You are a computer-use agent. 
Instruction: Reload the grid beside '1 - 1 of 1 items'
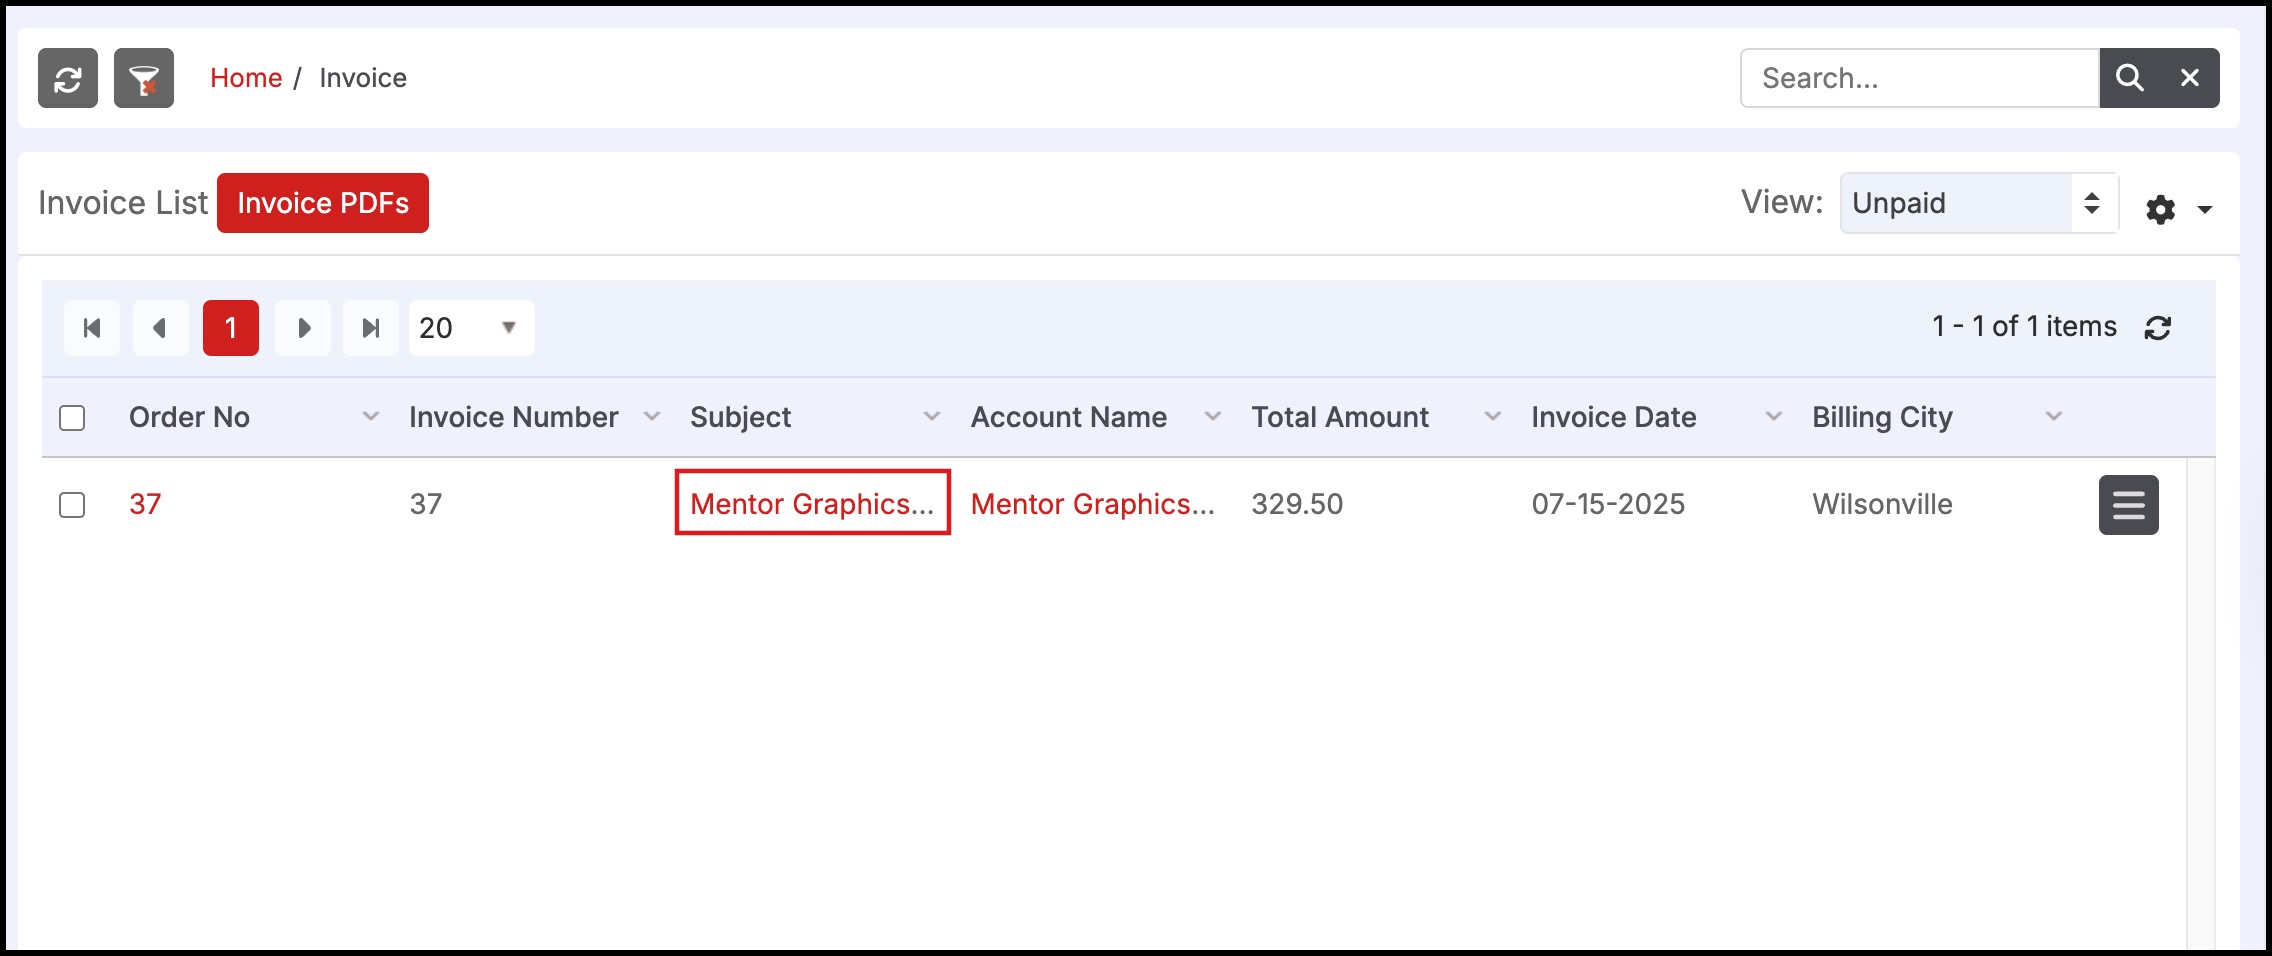2157,328
